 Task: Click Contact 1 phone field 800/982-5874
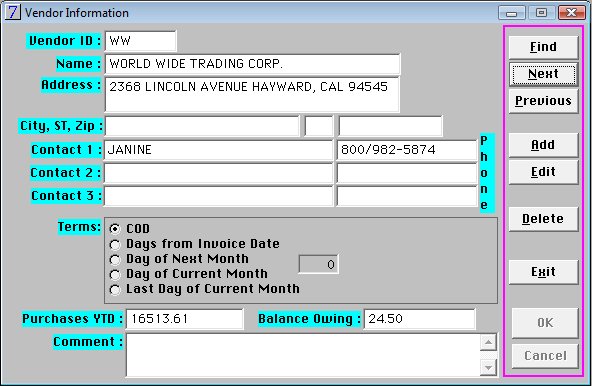(x=407, y=150)
